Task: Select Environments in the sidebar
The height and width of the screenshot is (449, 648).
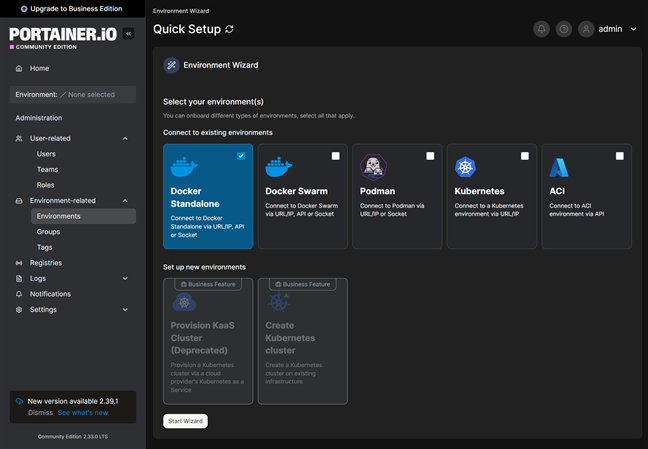Action: (83, 216)
